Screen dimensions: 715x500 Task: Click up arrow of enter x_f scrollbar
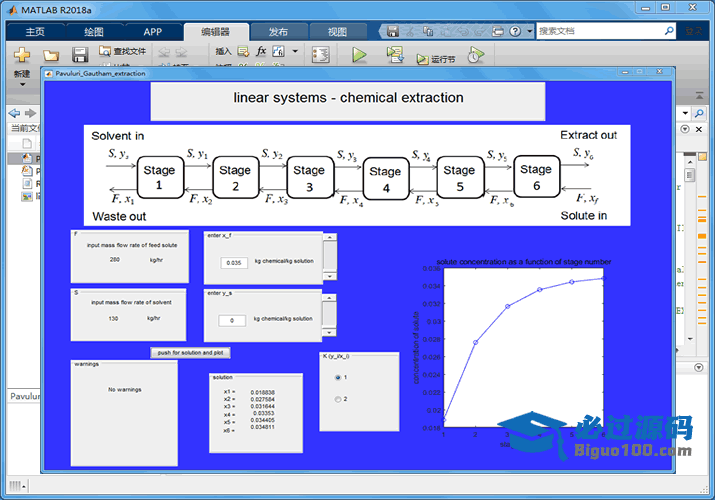pos(330,237)
